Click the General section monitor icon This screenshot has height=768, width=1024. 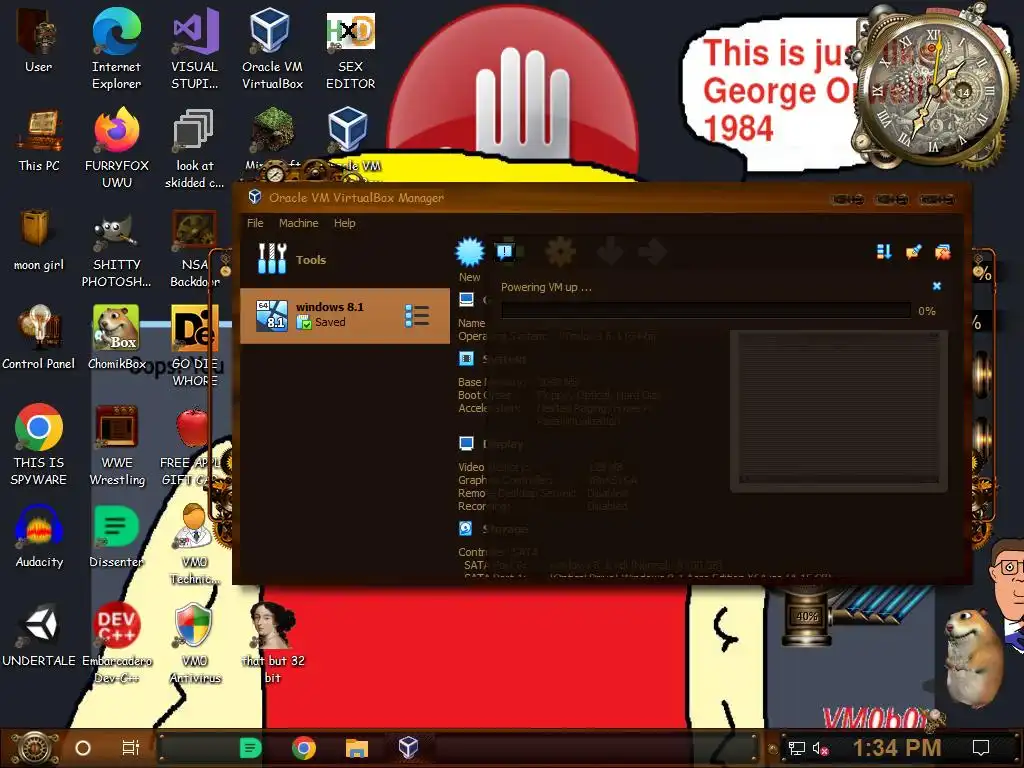pos(466,300)
